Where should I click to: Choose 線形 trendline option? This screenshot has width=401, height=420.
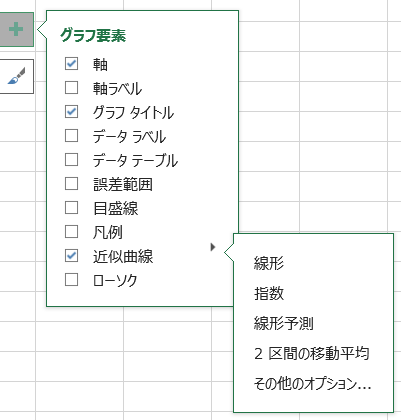(269, 263)
